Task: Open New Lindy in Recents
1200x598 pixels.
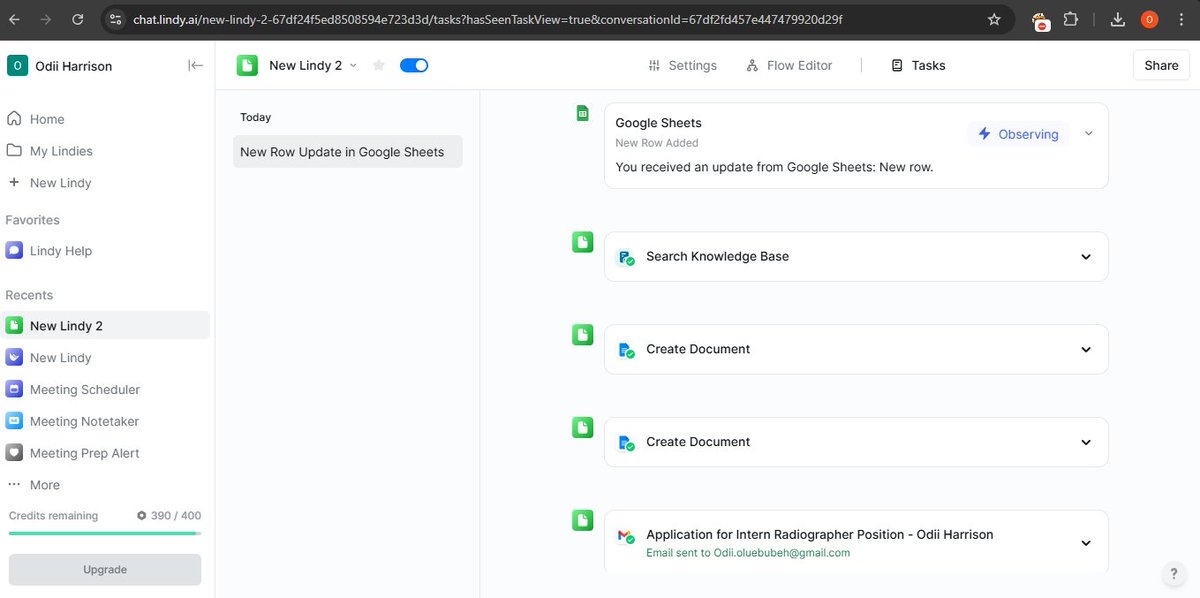Action: click(x=60, y=358)
